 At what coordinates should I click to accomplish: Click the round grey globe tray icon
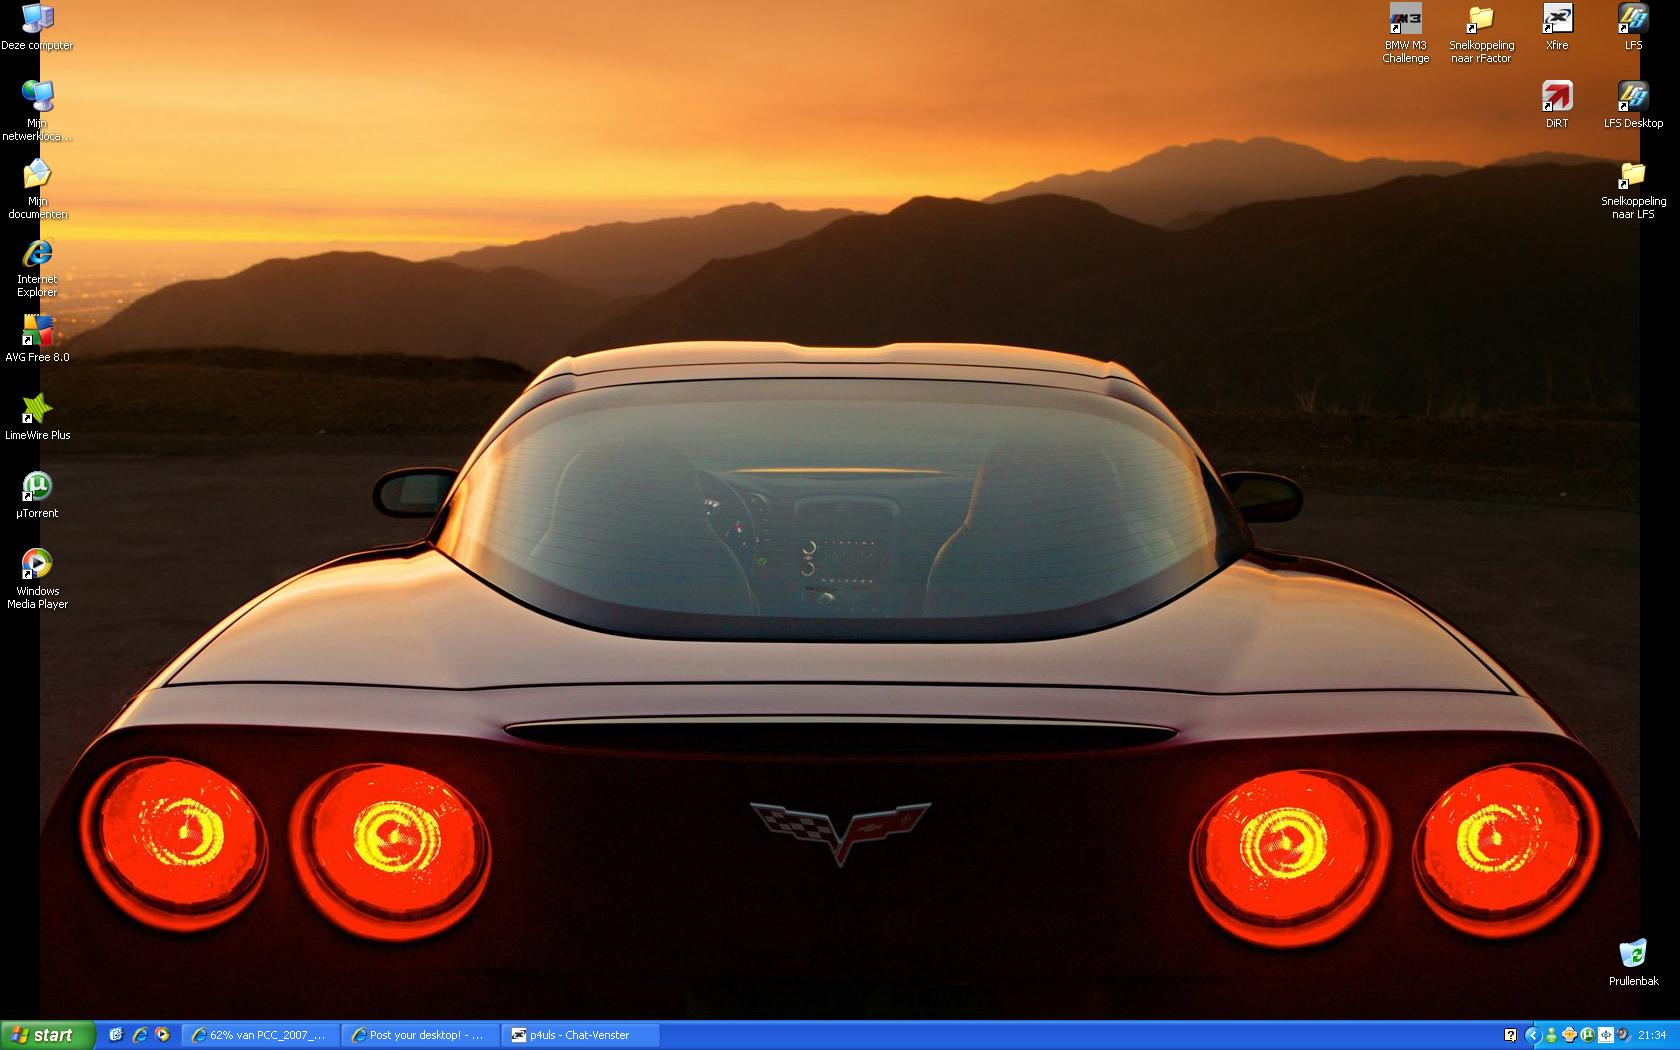(1623, 1035)
